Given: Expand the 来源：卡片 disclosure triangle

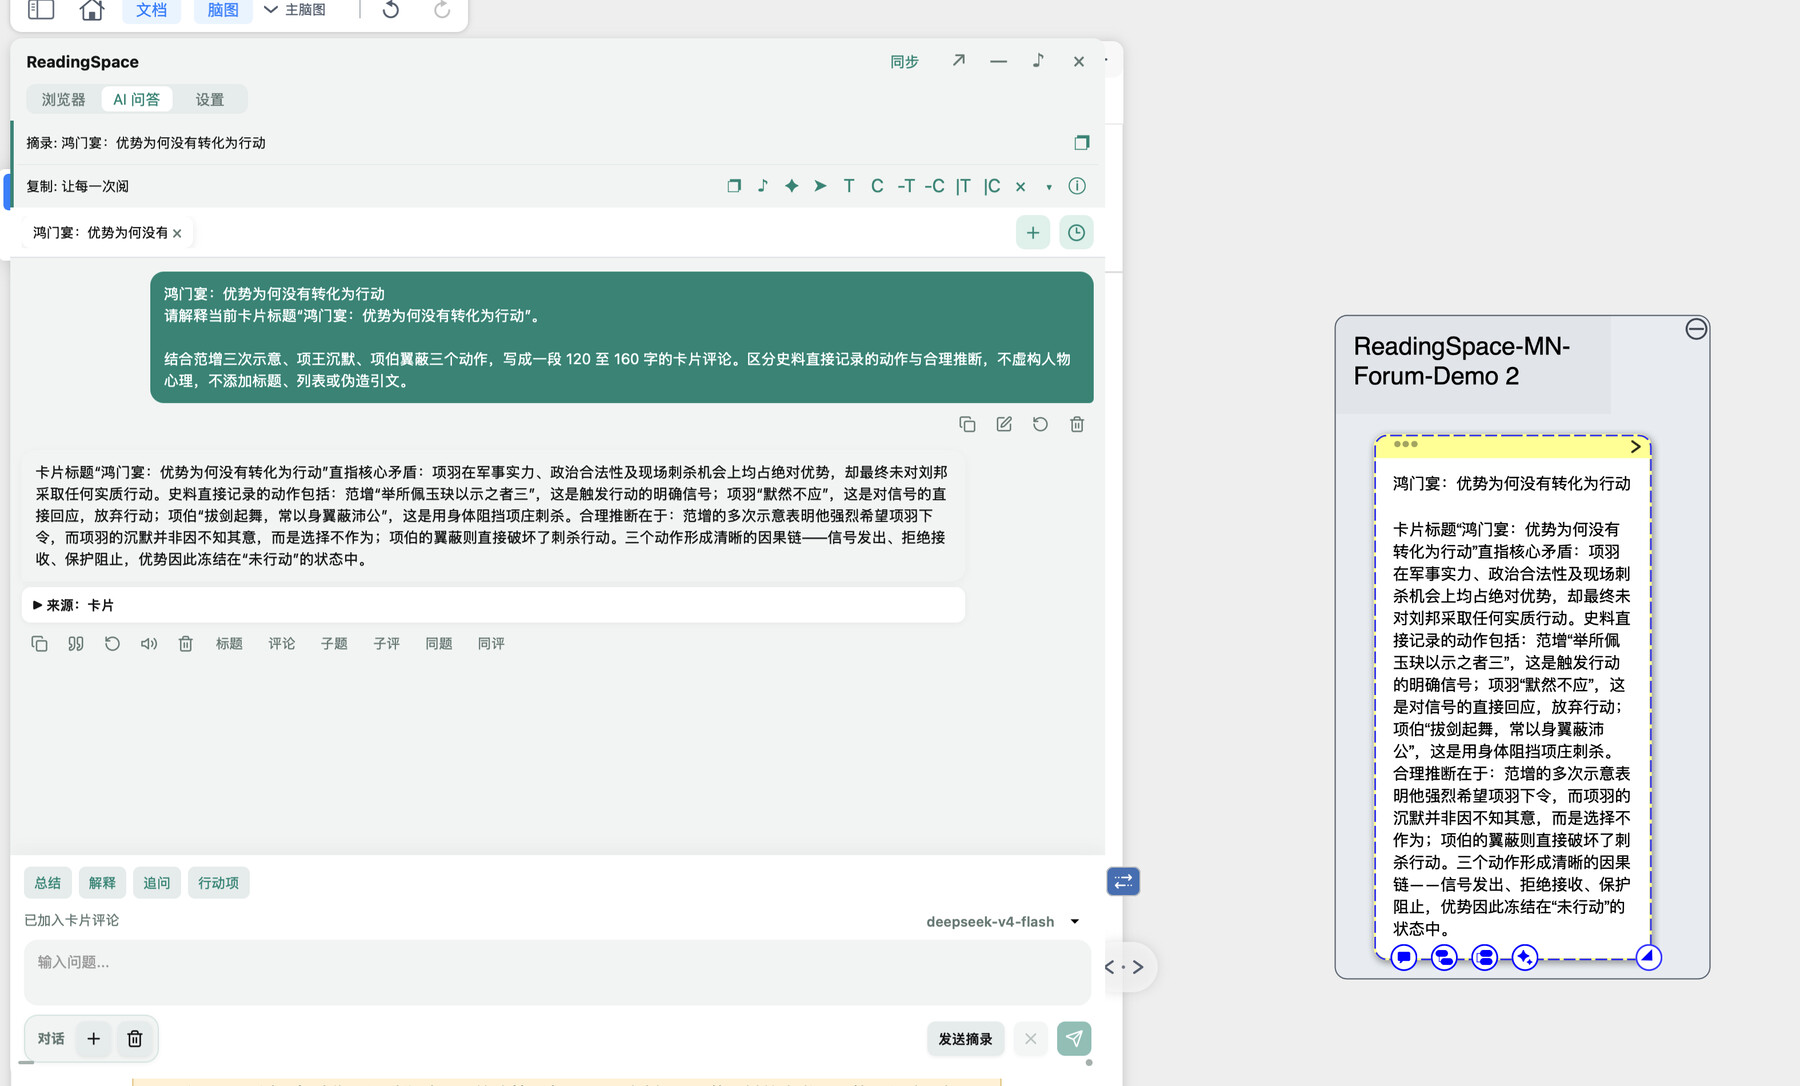Looking at the screenshot, I should pyautogui.click(x=37, y=605).
